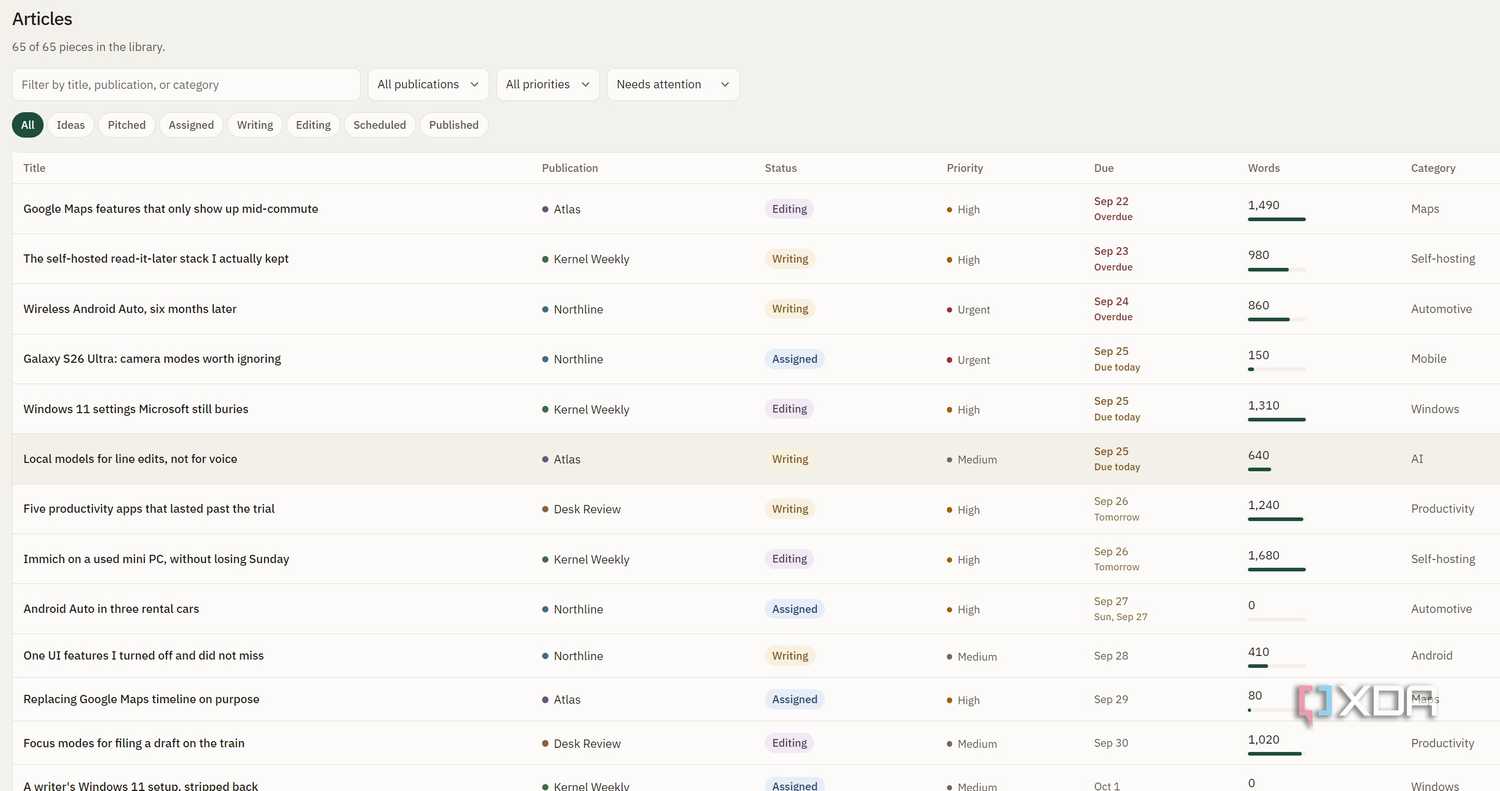Open "Five productivity apps that lasted past the trial"
This screenshot has width=1500, height=791.
point(149,509)
